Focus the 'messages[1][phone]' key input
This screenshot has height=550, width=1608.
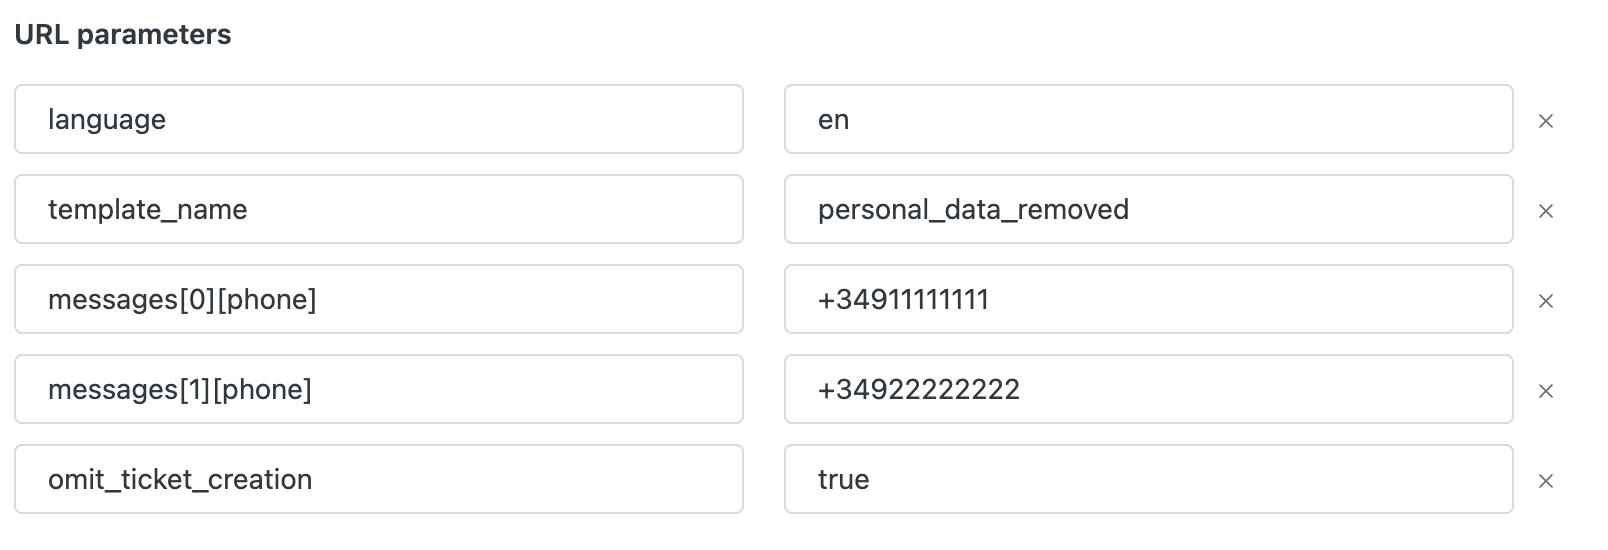click(x=379, y=389)
